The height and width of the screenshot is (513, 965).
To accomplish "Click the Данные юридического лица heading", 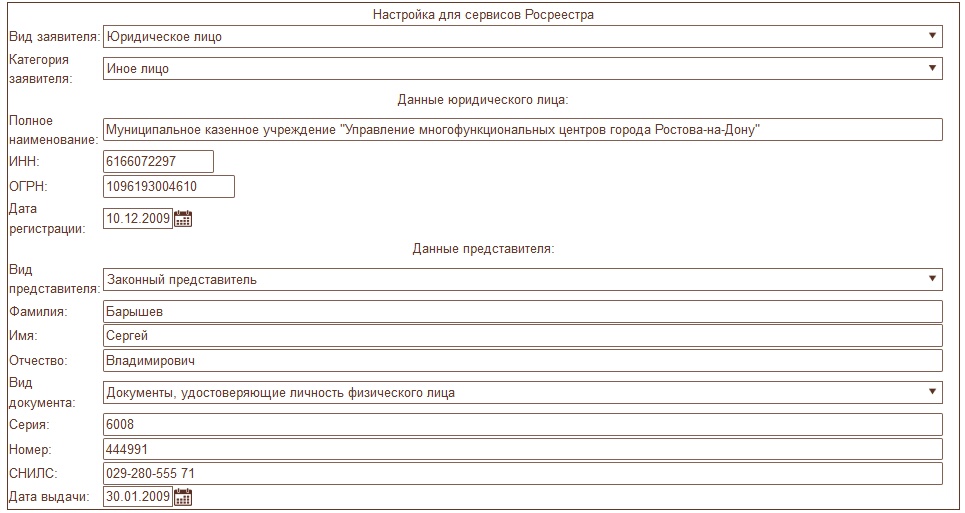I will 483,100.
